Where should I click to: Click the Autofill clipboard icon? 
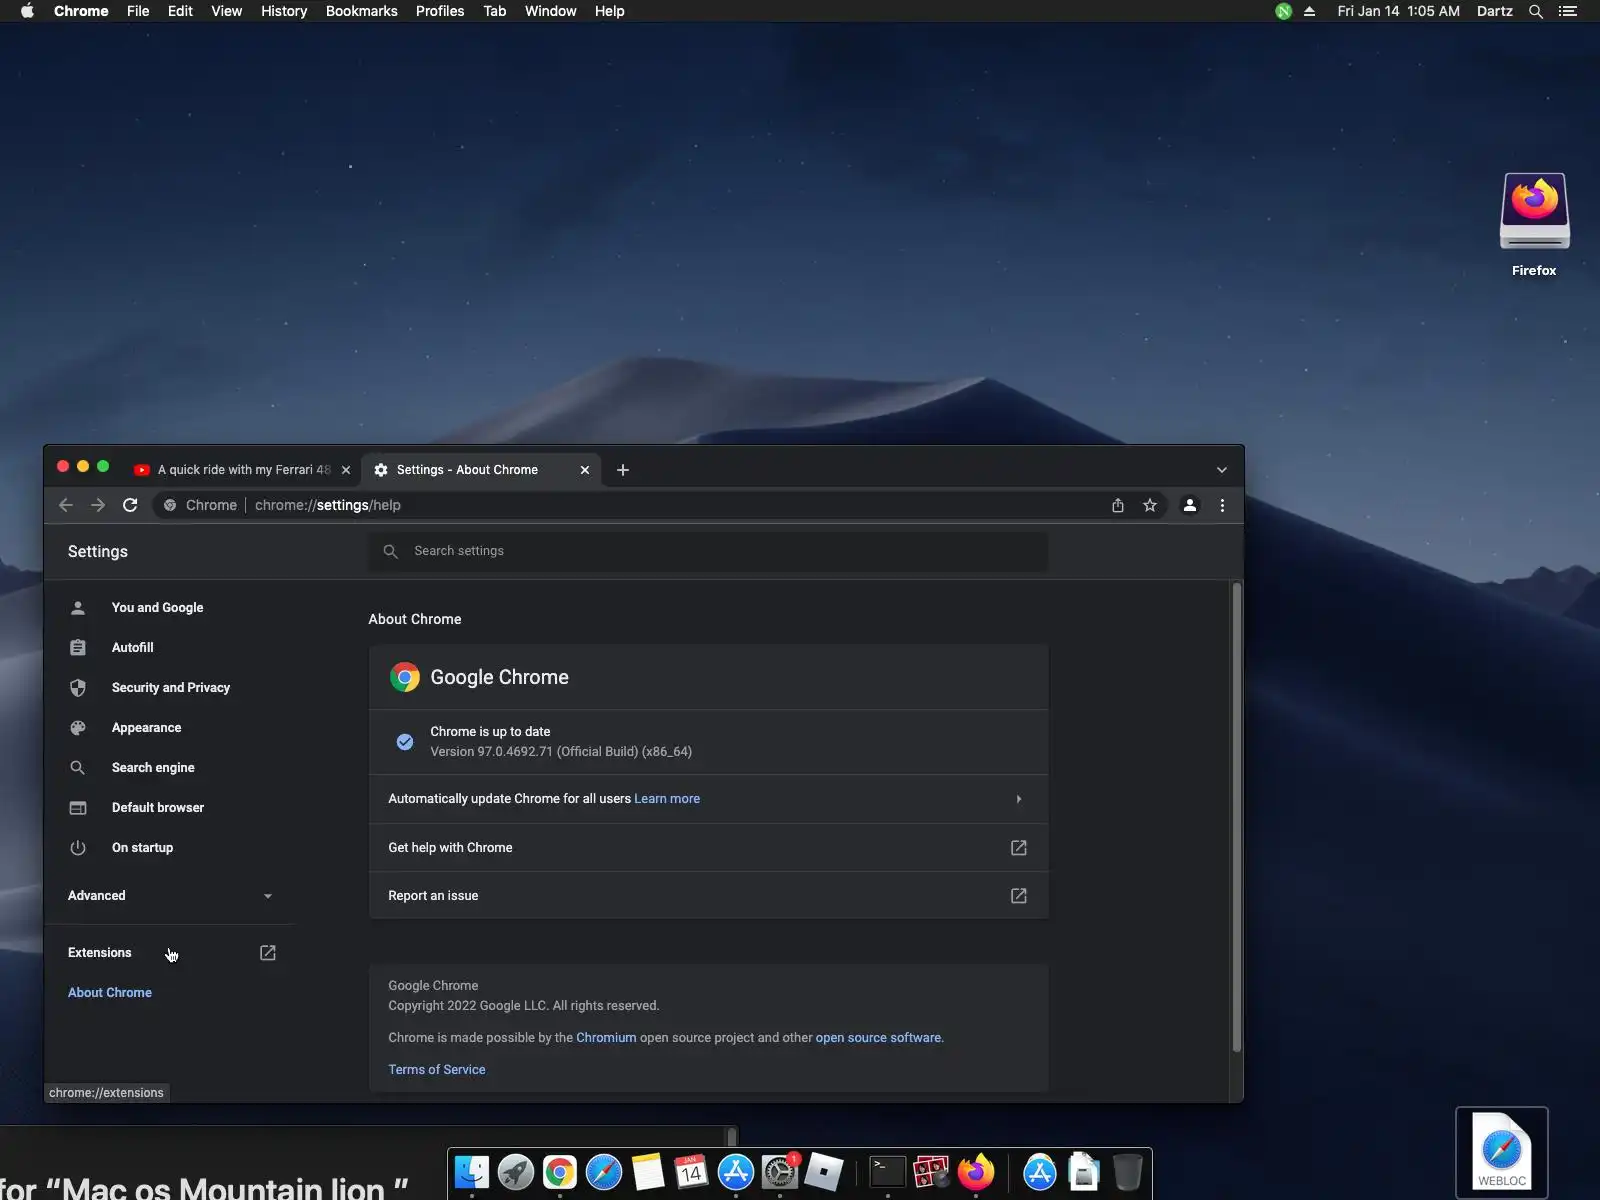click(x=78, y=648)
